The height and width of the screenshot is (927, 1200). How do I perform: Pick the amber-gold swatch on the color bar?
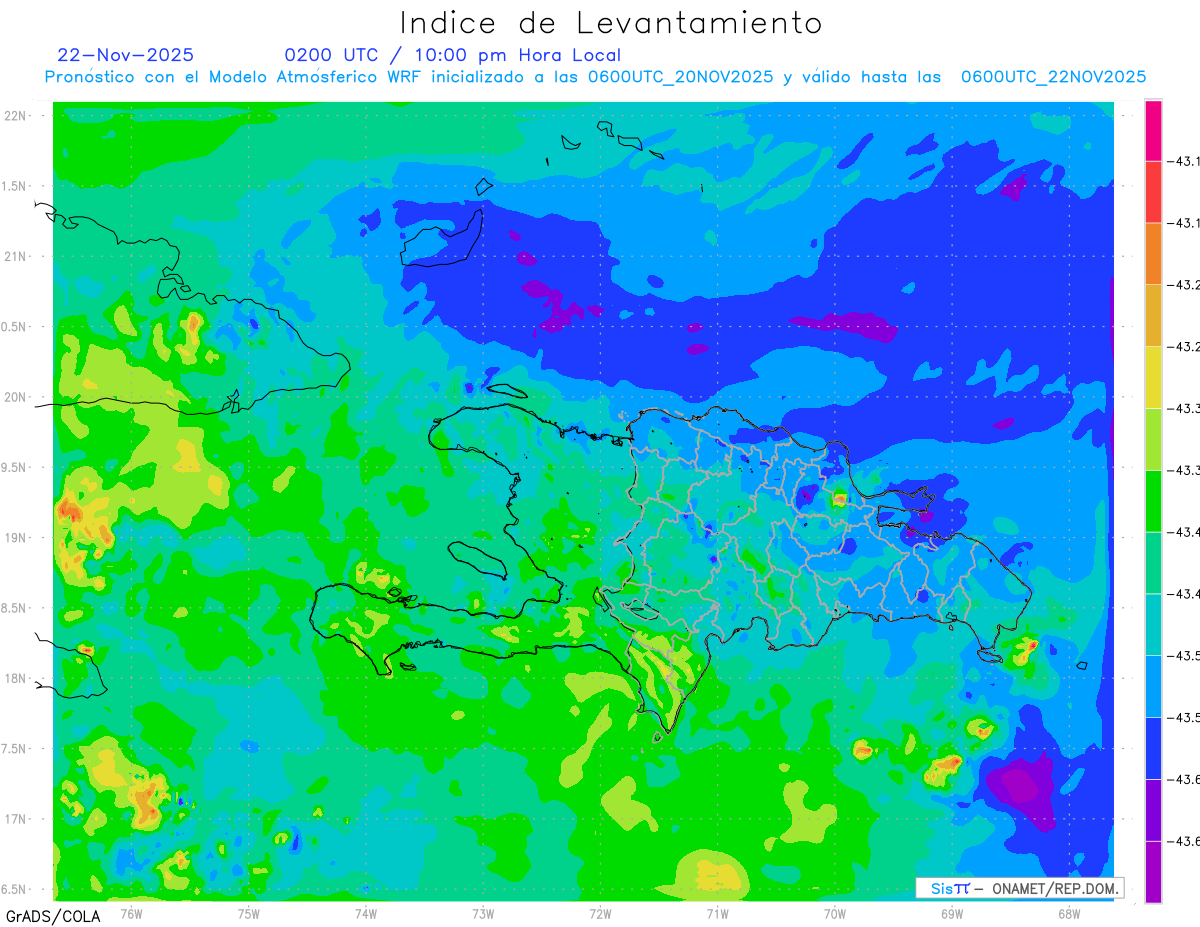pyautogui.click(x=1153, y=315)
